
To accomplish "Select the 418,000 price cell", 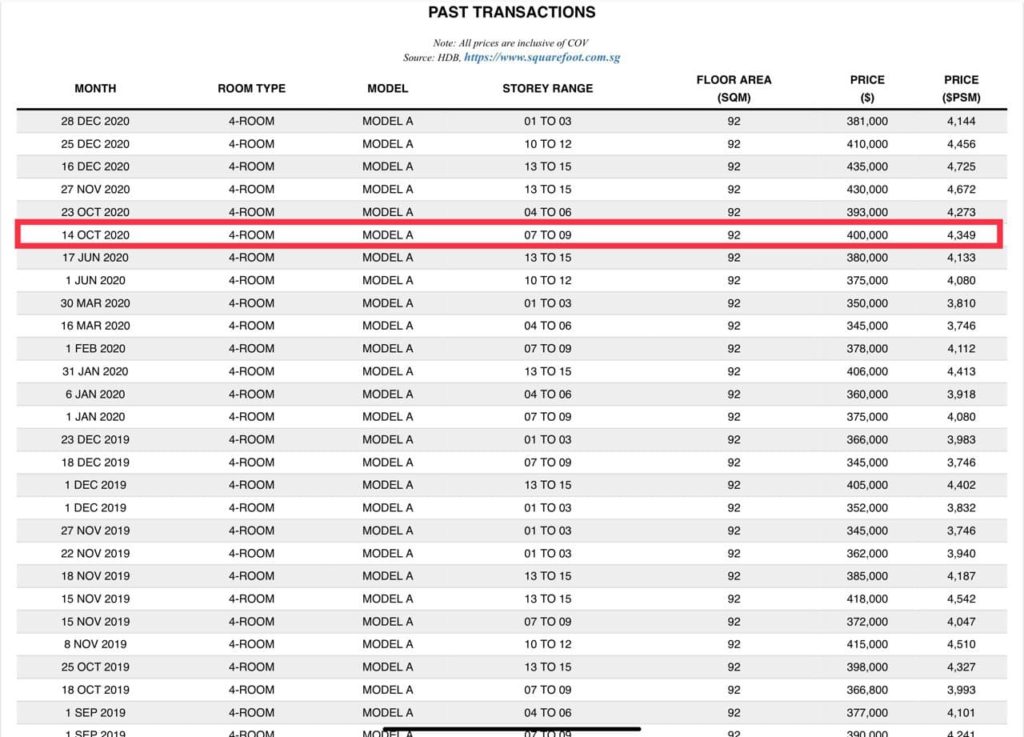I will [x=866, y=599].
